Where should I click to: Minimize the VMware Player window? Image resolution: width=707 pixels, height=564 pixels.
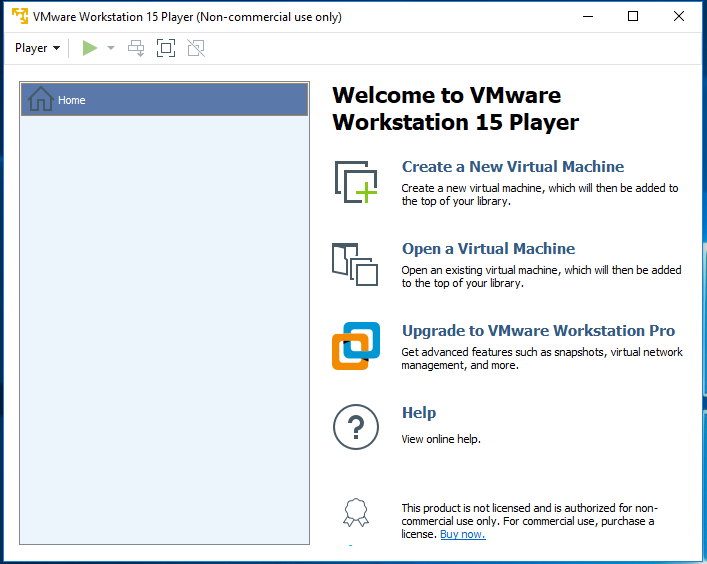tap(588, 17)
